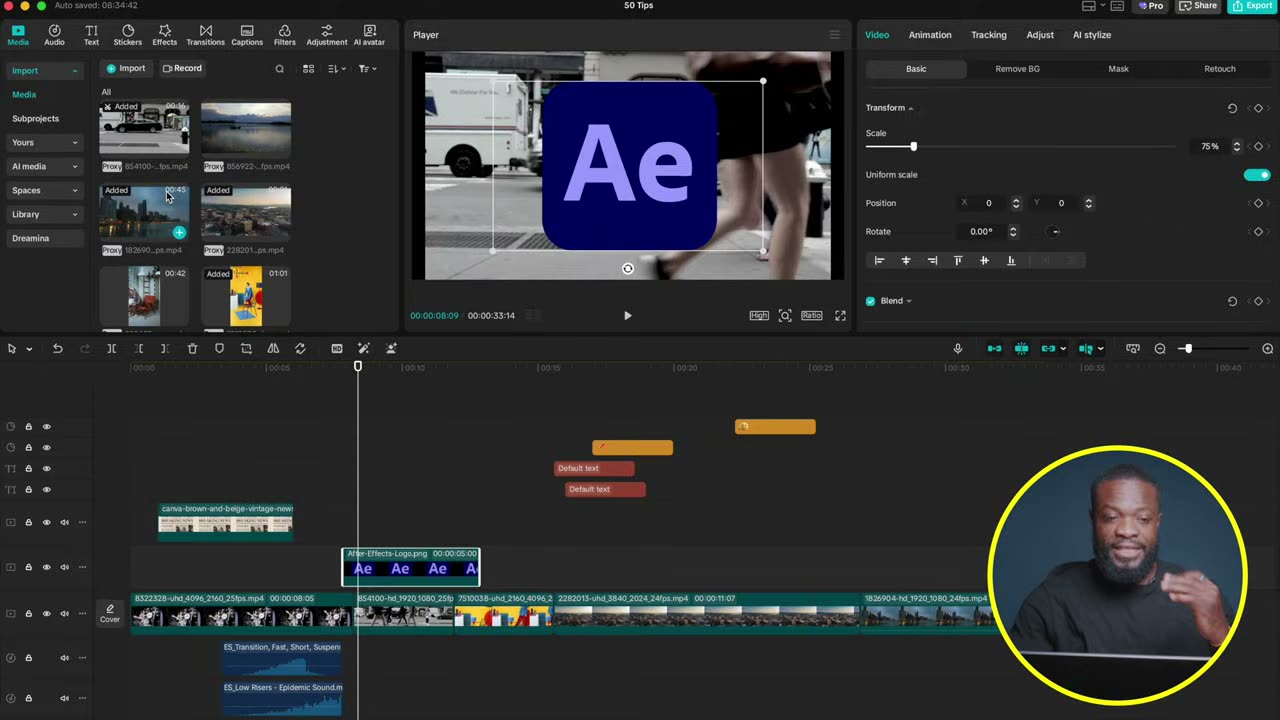Expand the Blend section arrow
This screenshot has height=720, width=1280.
(909, 301)
